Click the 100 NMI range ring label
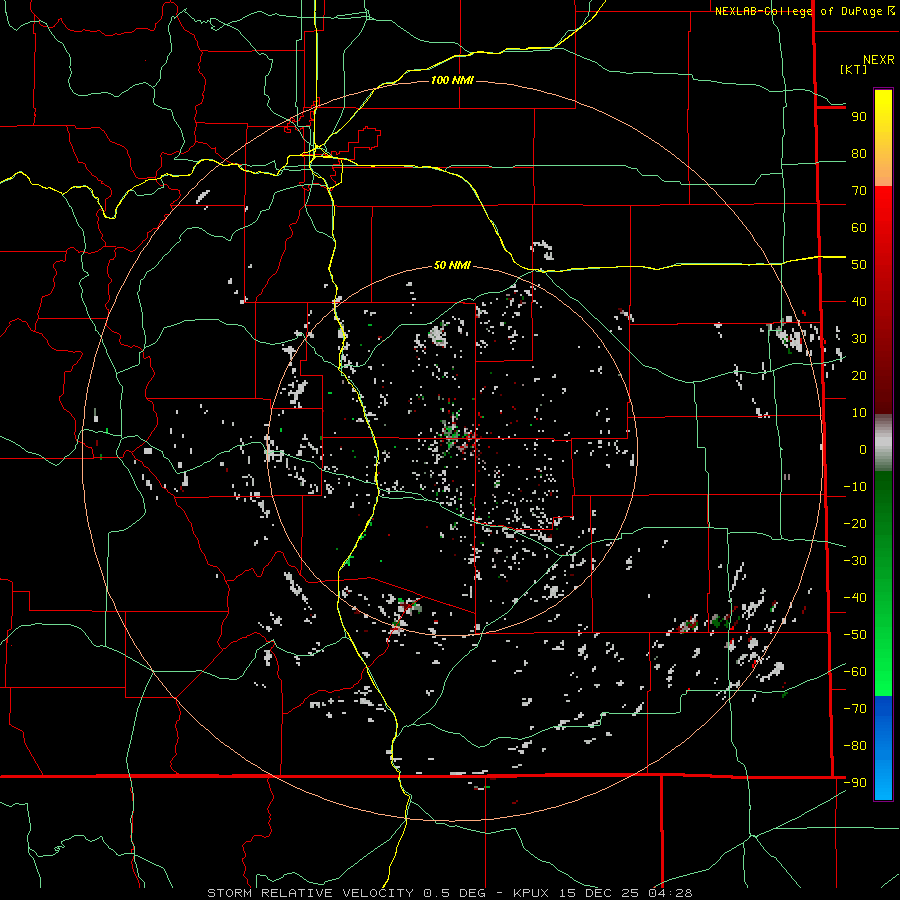900x900 pixels. (x=452, y=80)
